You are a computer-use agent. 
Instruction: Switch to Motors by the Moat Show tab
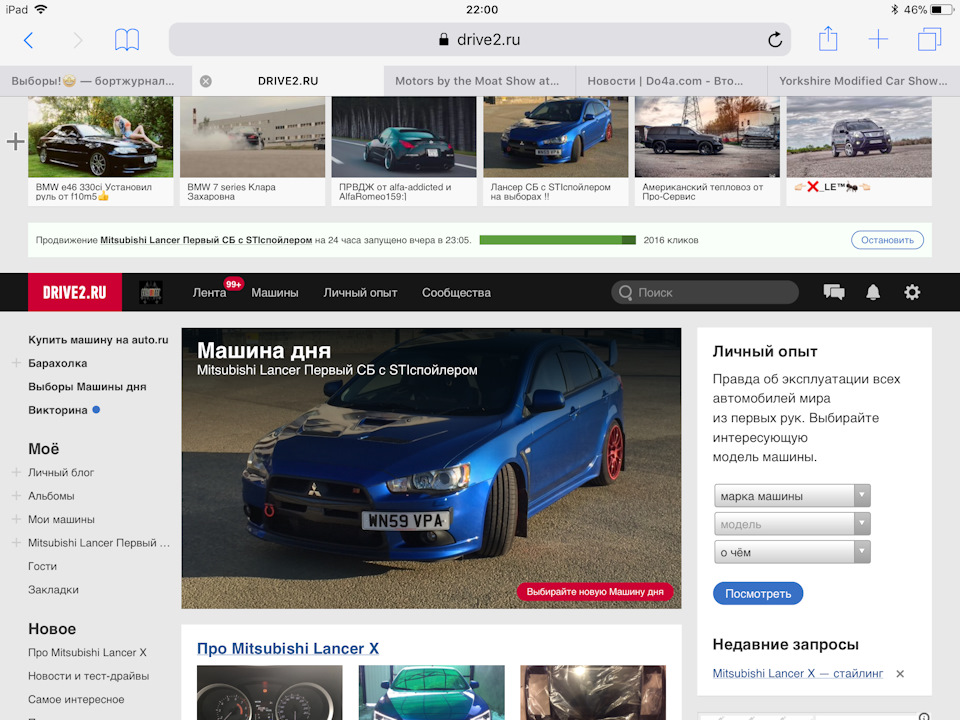[479, 81]
